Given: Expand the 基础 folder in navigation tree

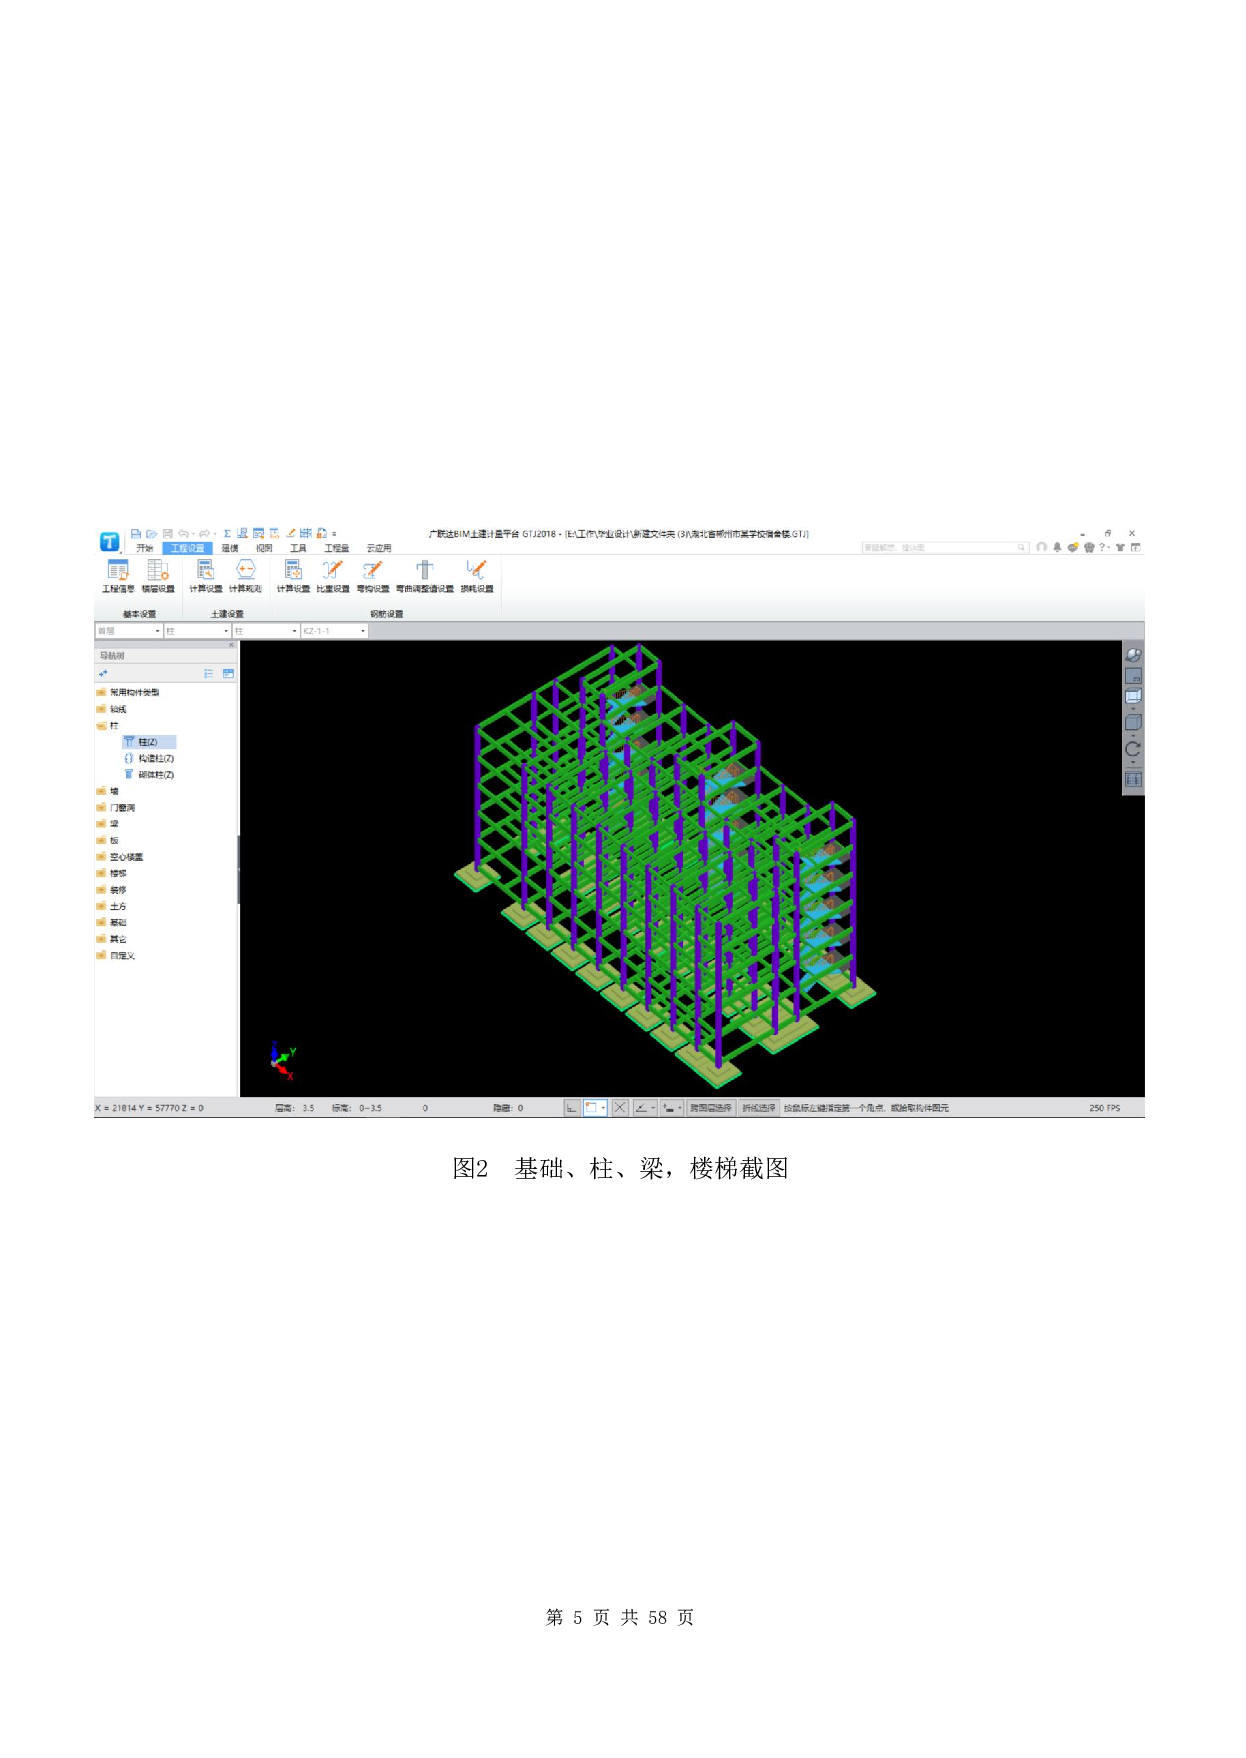Looking at the screenshot, I should 118,923.
